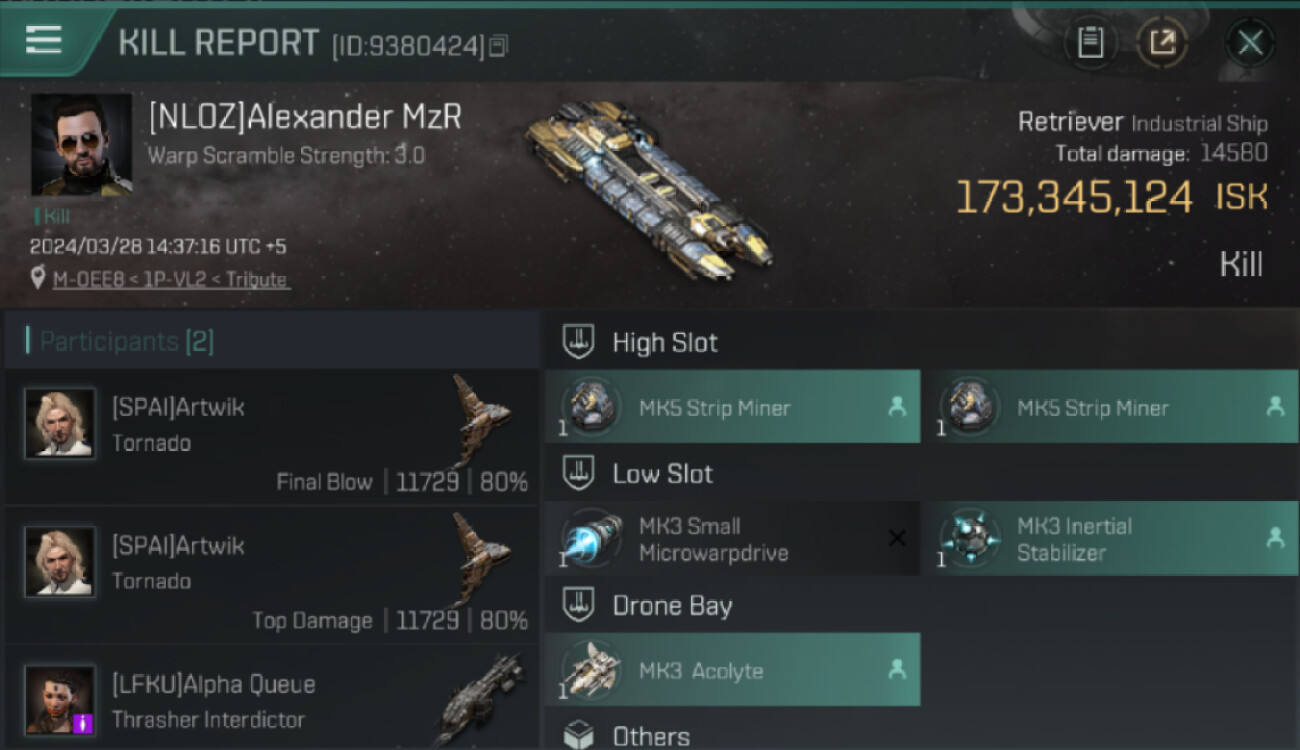1300x750 pixels.
Task: Collapse the High Slot section
Action: coord(638,342)
